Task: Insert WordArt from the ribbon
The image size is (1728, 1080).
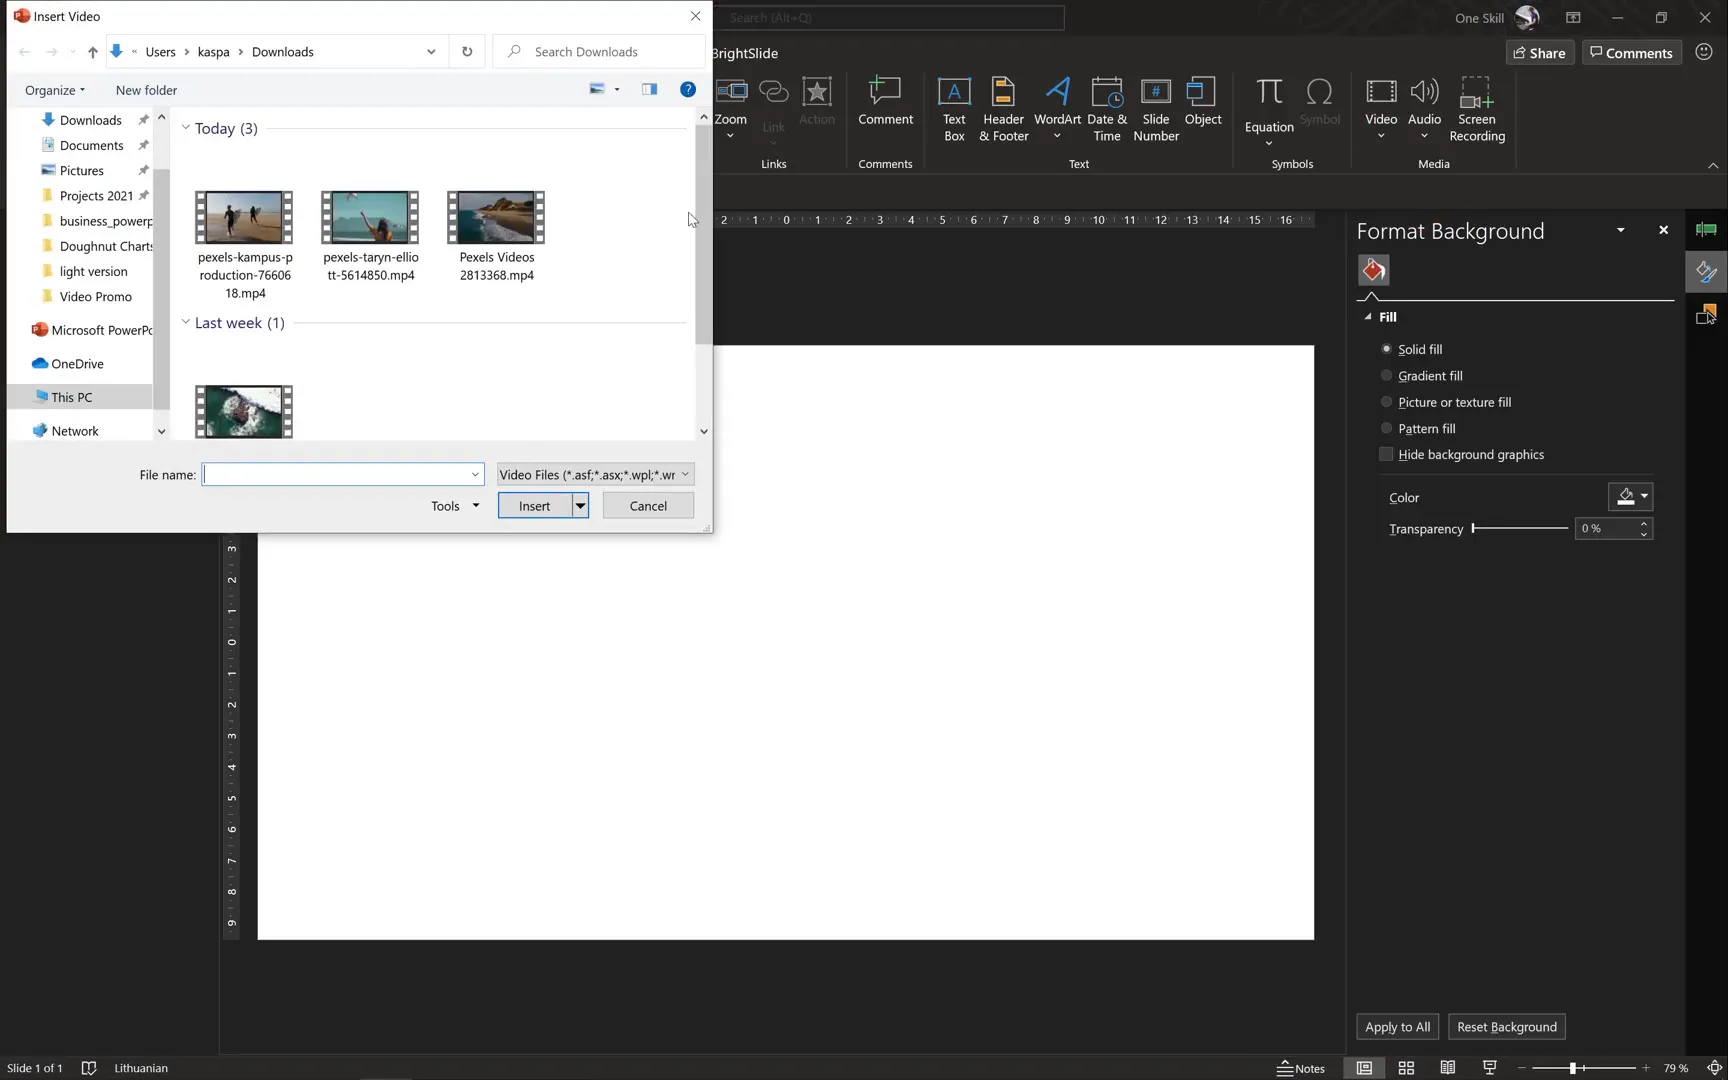Action: click(1057, 108)
